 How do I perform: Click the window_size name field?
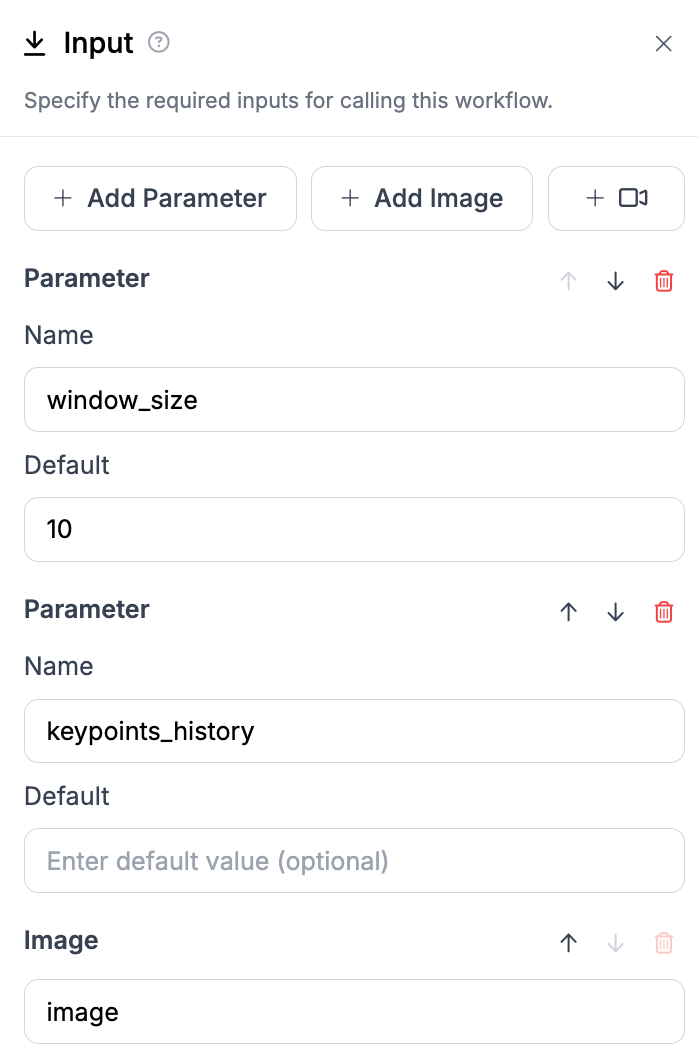[354, 400]
